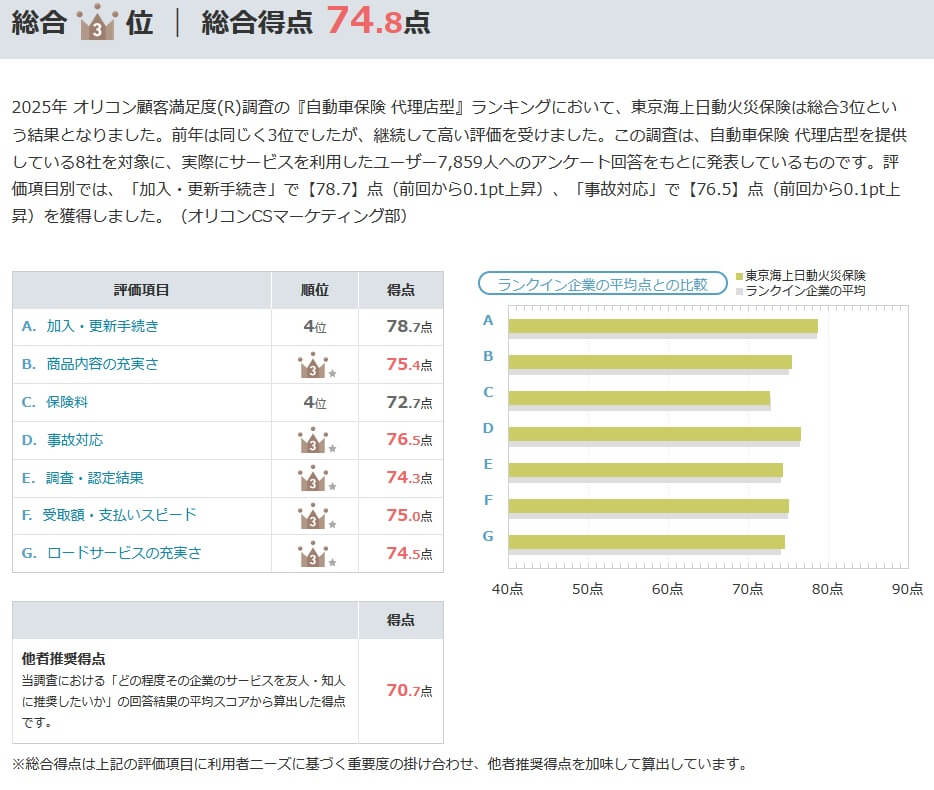
Task: Click the ランクイン企業の平均点との比較 pill label
Action: point(602,284)
